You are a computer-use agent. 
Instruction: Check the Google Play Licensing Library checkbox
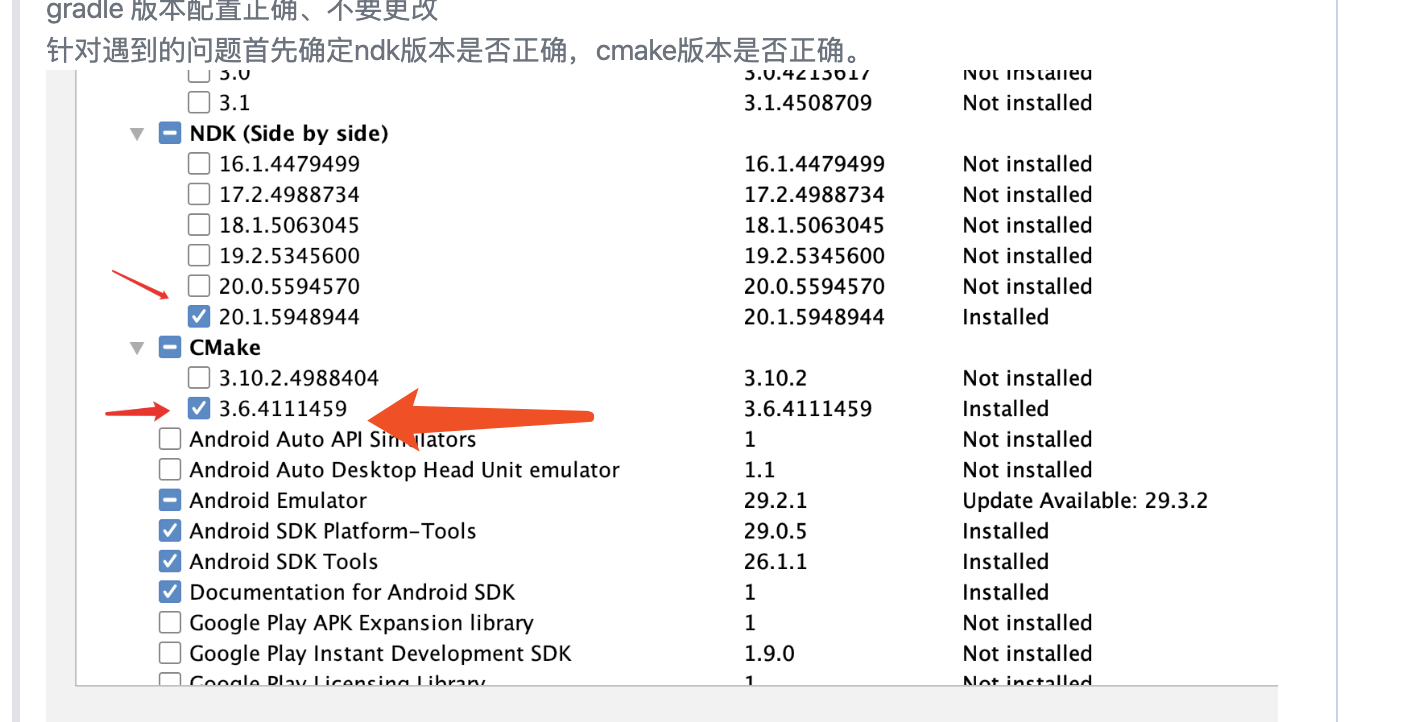tap(170, 681)
